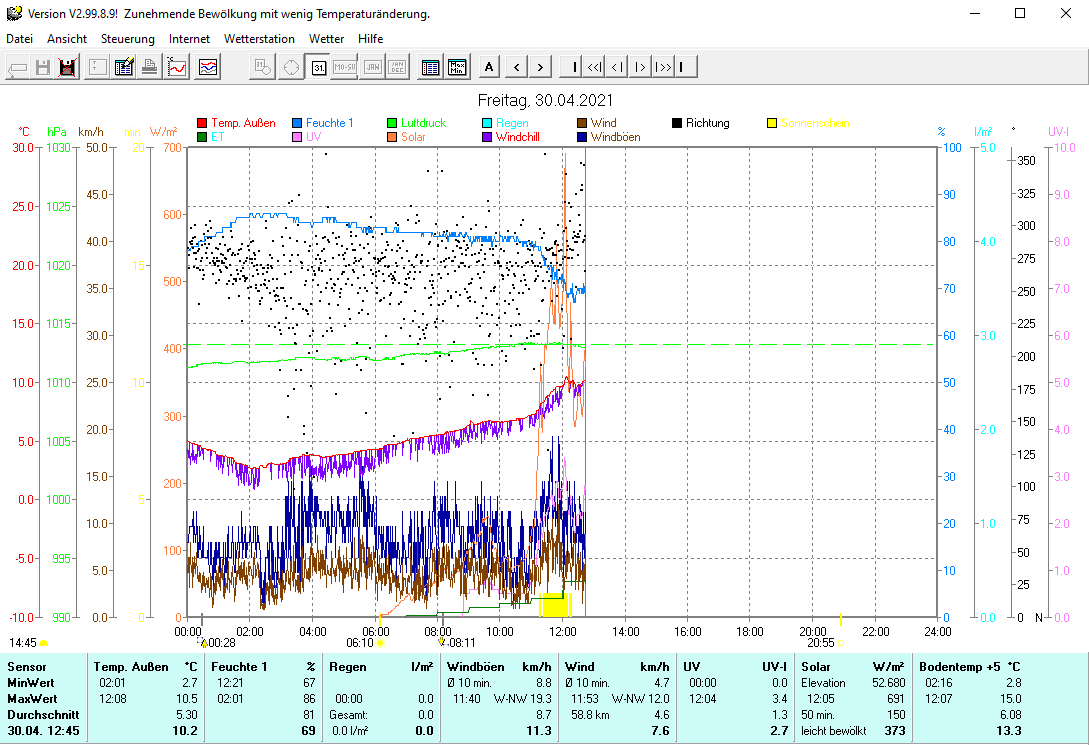Open the Max/Min display icon
The image size is (1089, 745).
click(457, 66)
